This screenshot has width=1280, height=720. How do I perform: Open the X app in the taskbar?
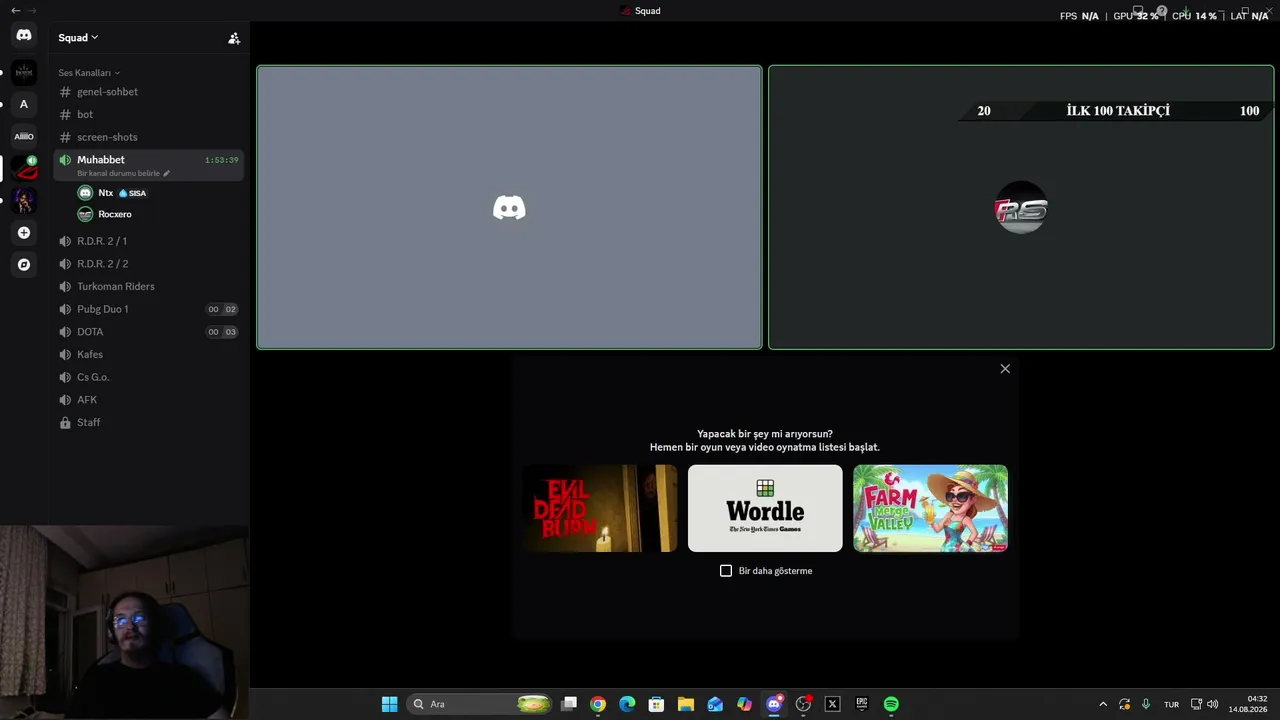click(x=832, y=704)
